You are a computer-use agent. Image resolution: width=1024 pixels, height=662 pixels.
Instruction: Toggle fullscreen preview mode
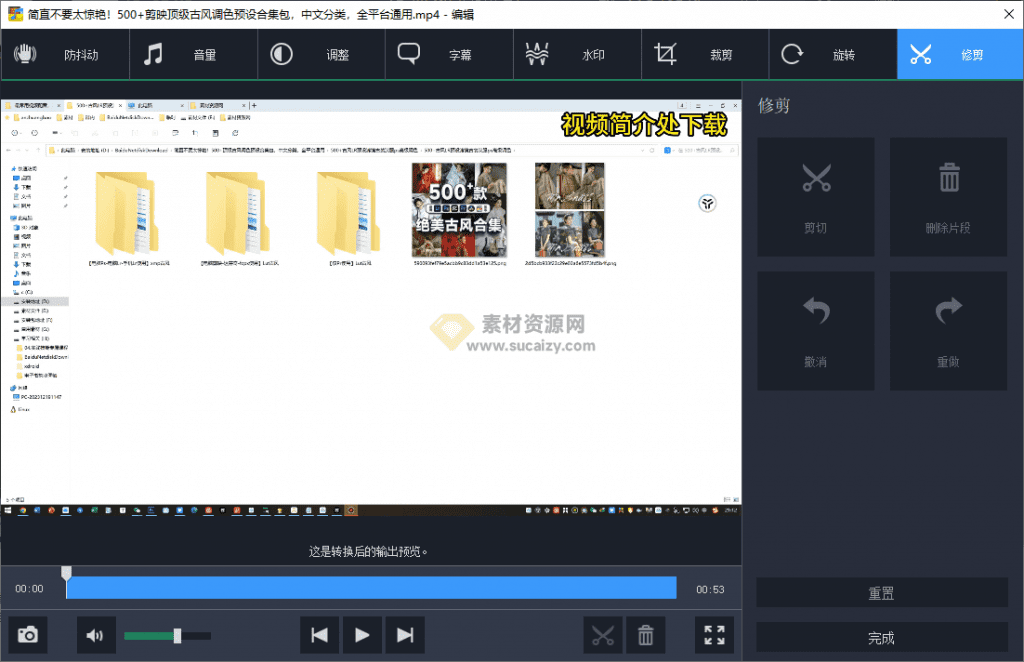[x=714, y=635]
